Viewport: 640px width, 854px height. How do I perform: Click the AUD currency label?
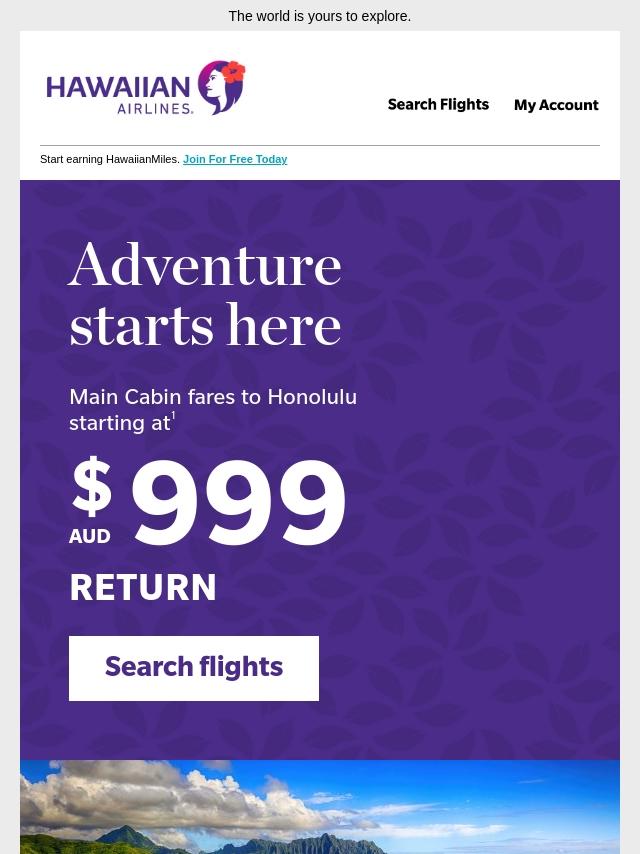tap(90, 536)
